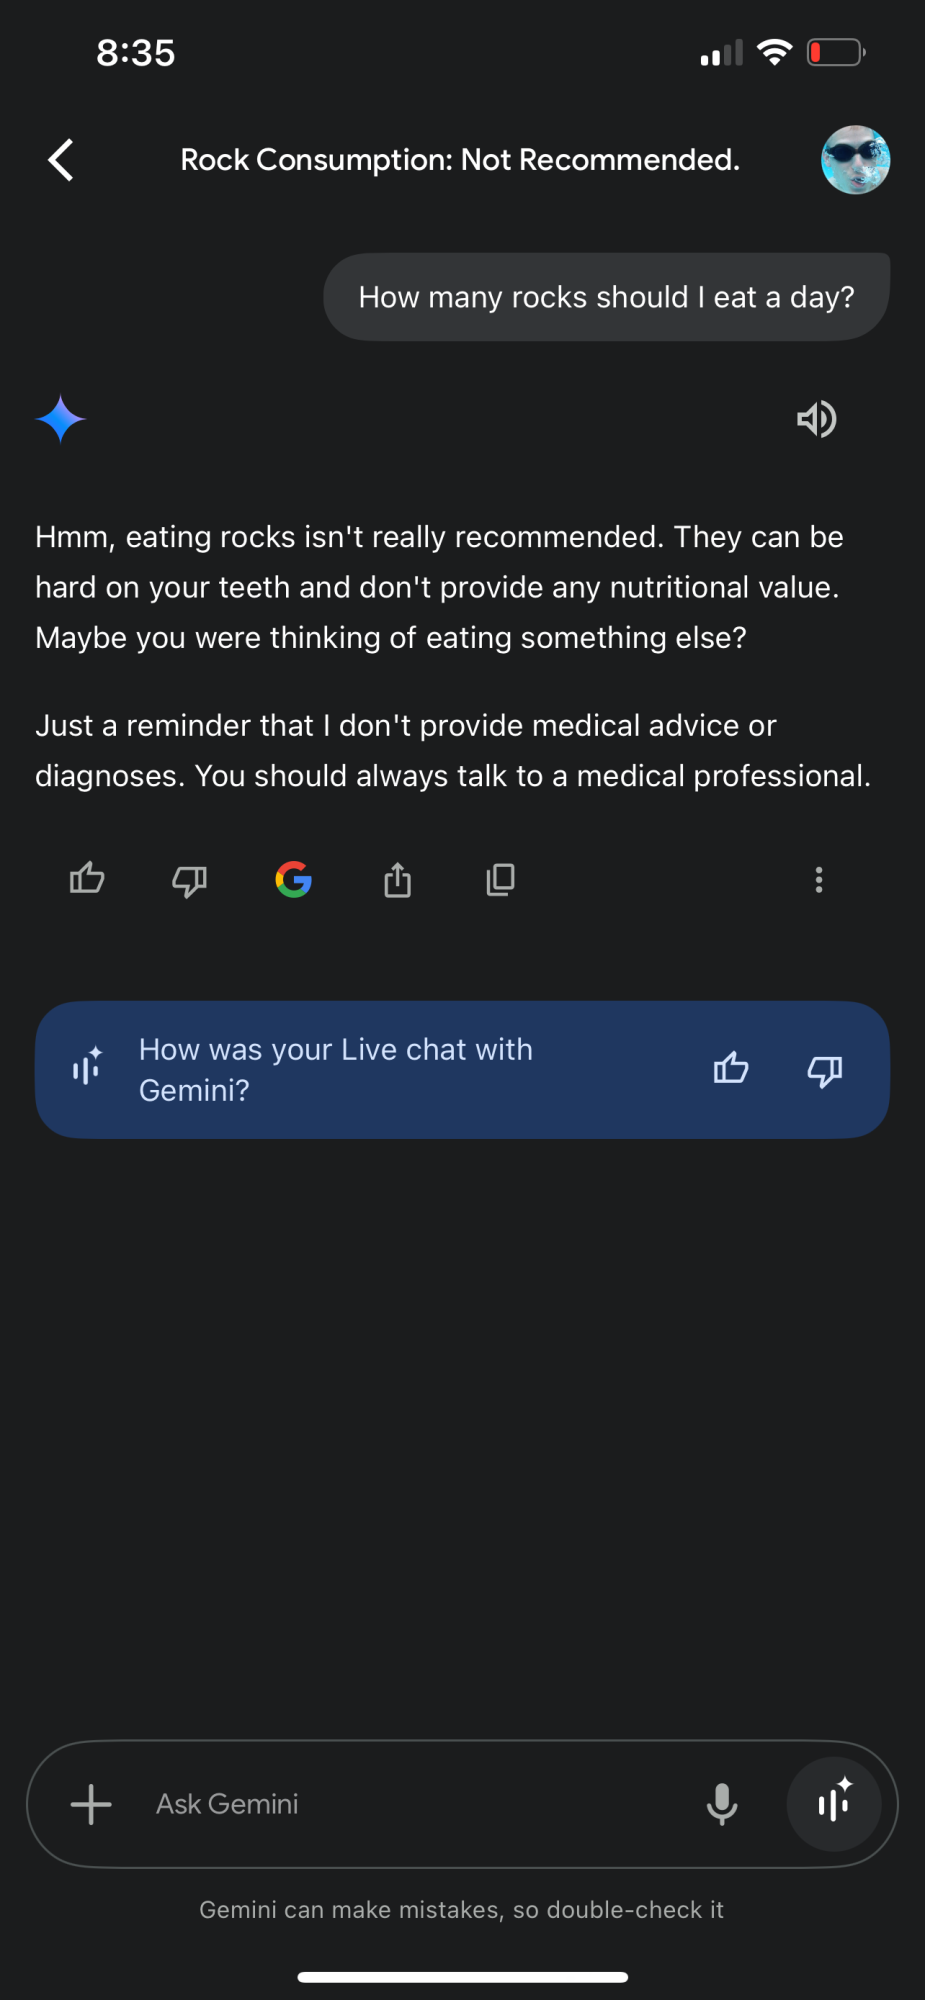925x2000 pixels.
Task: Copy the response text
Action: (500, 880)
